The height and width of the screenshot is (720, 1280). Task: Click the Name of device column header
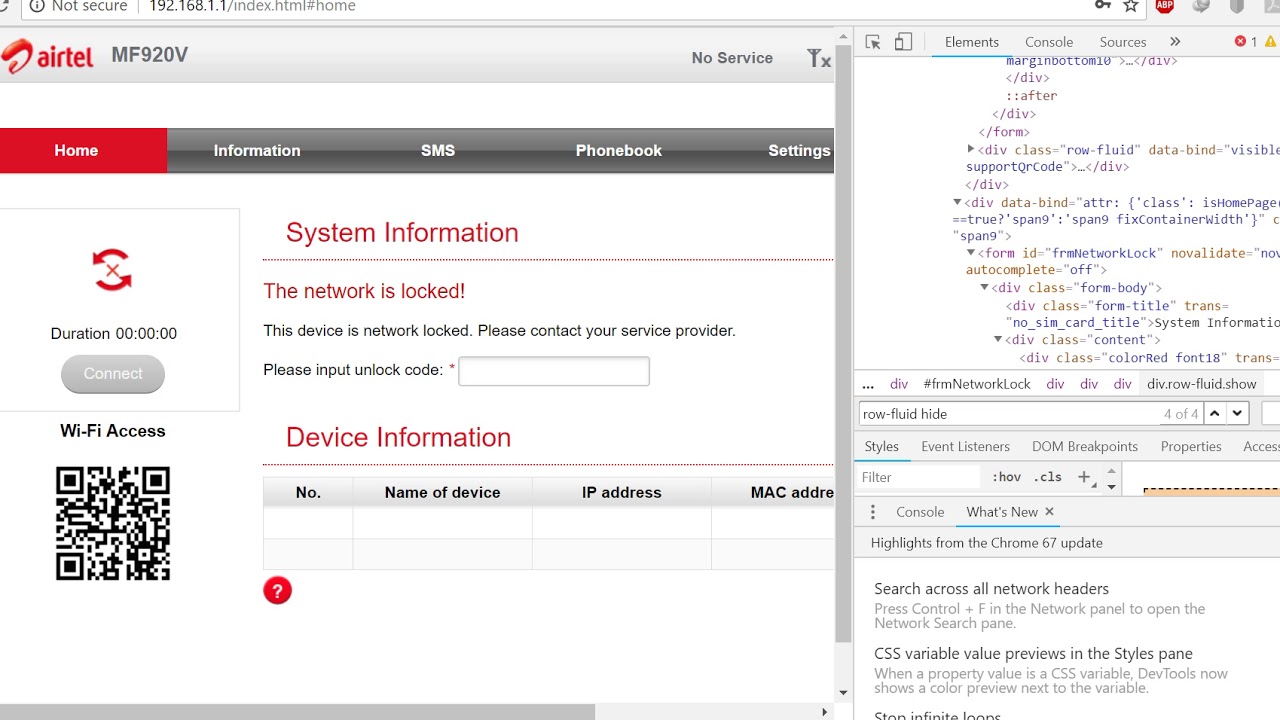(x=442, y=492)
